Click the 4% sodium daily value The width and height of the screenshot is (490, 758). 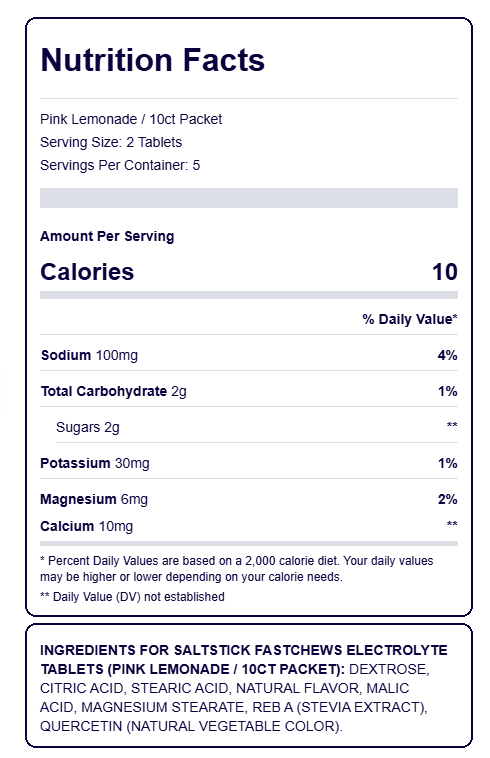tap(448, 355)
